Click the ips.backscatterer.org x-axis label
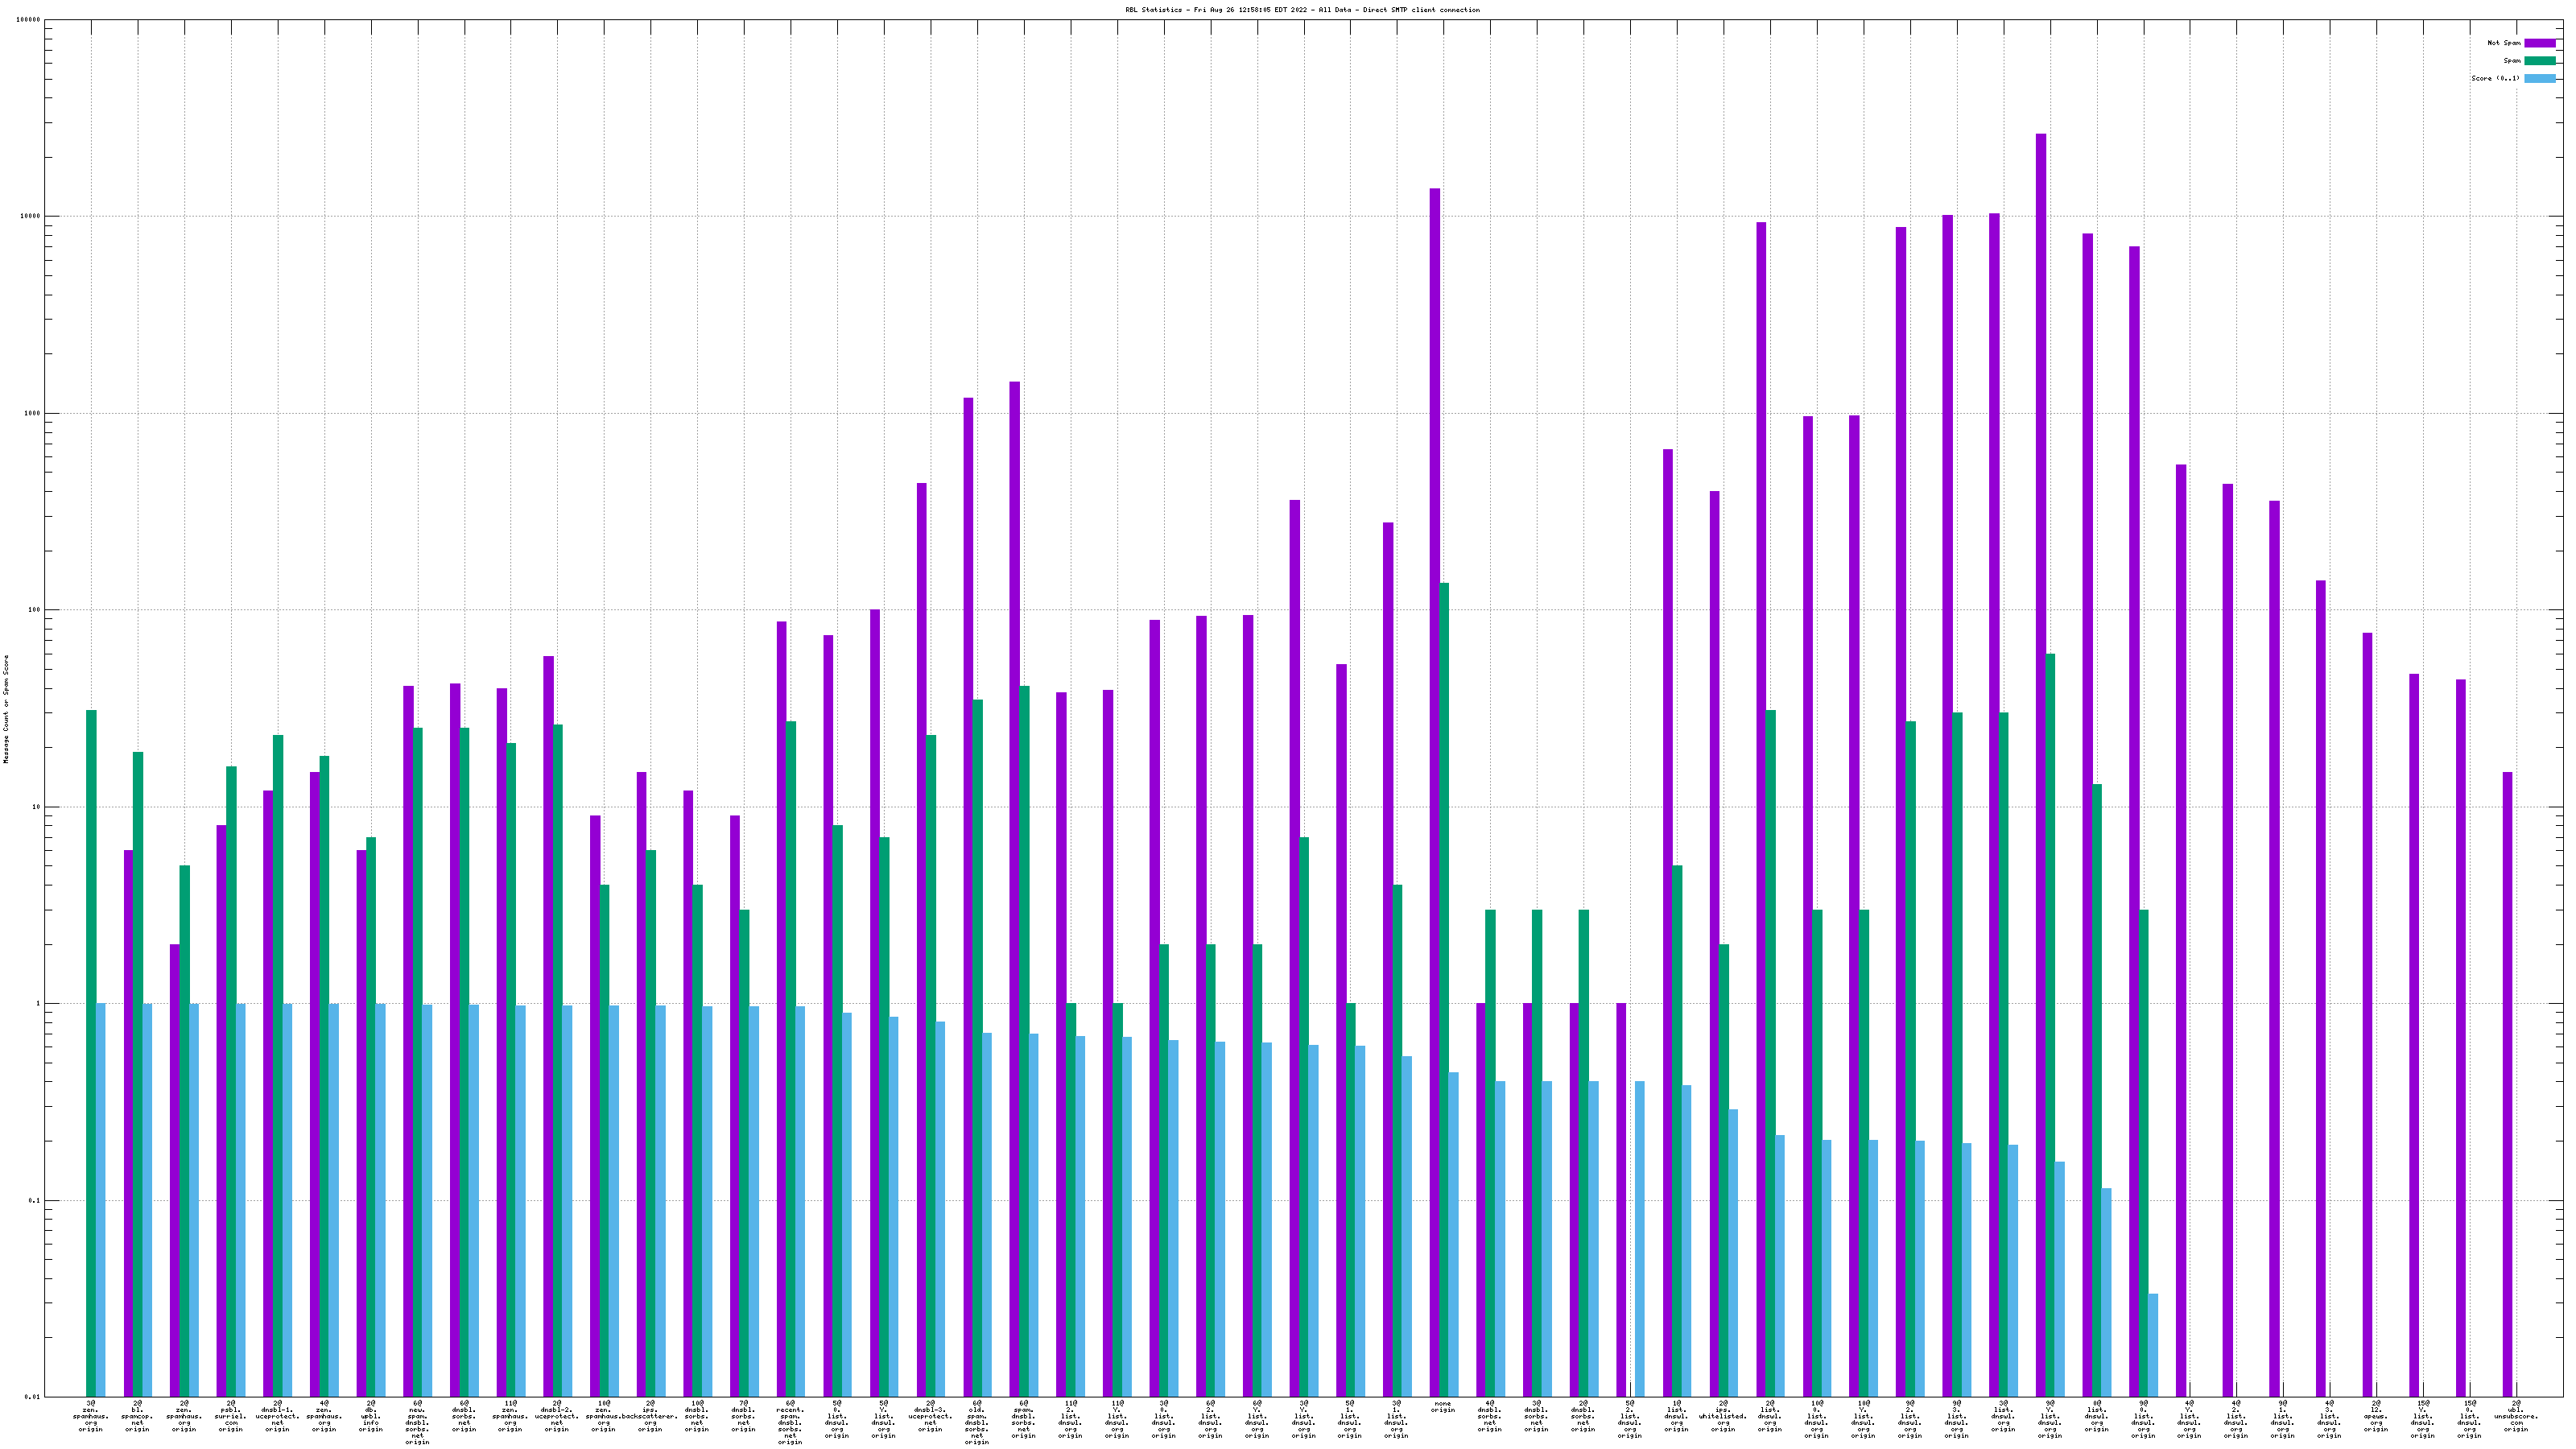 (650, 1416)
